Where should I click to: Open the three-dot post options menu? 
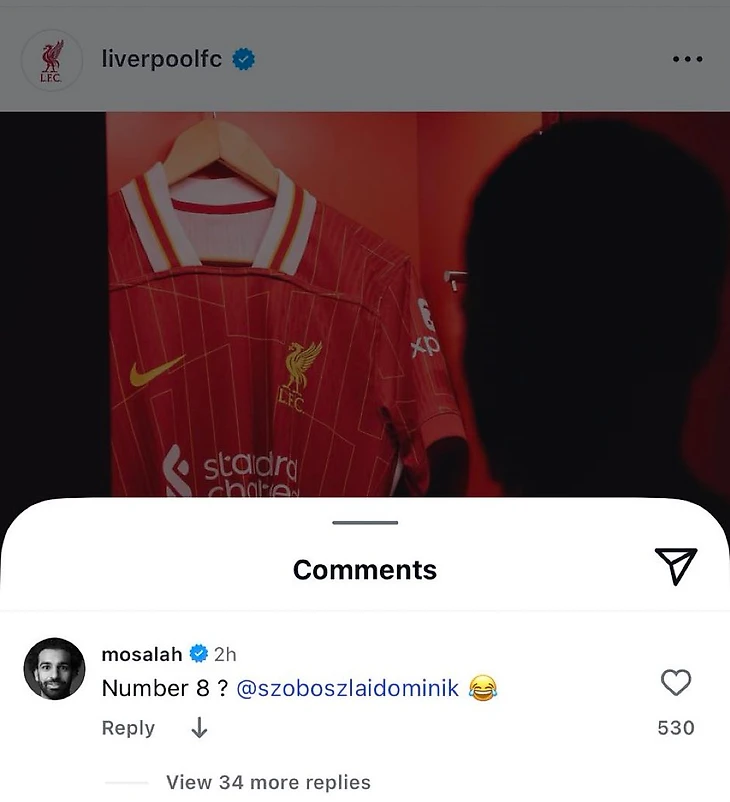(688, 59)
